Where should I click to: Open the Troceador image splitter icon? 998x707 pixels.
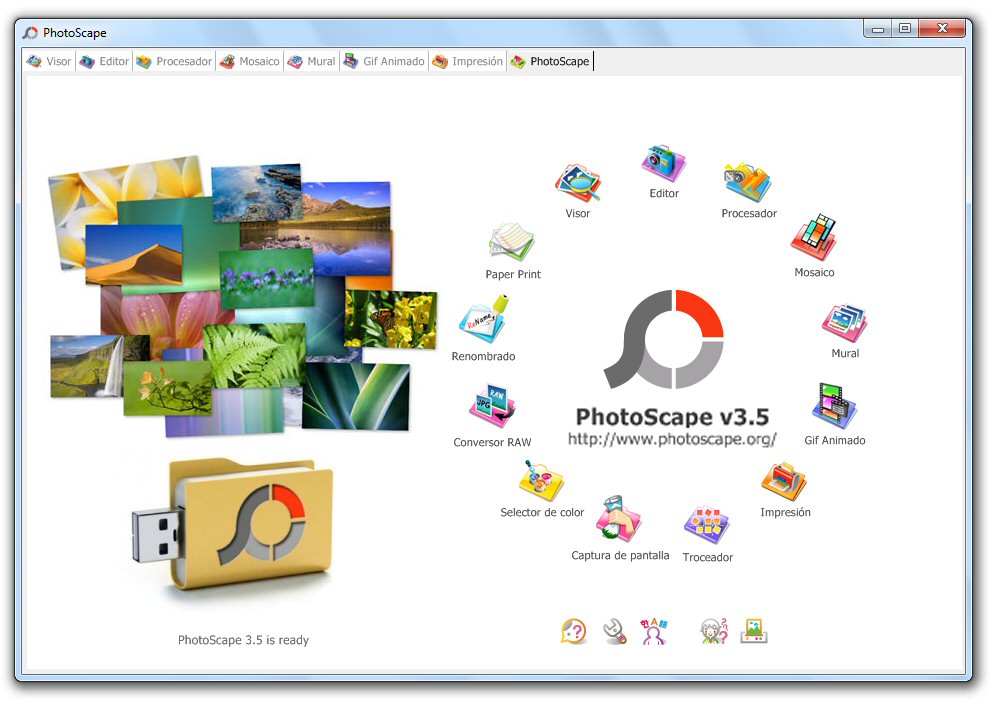[x=707, y=527]
